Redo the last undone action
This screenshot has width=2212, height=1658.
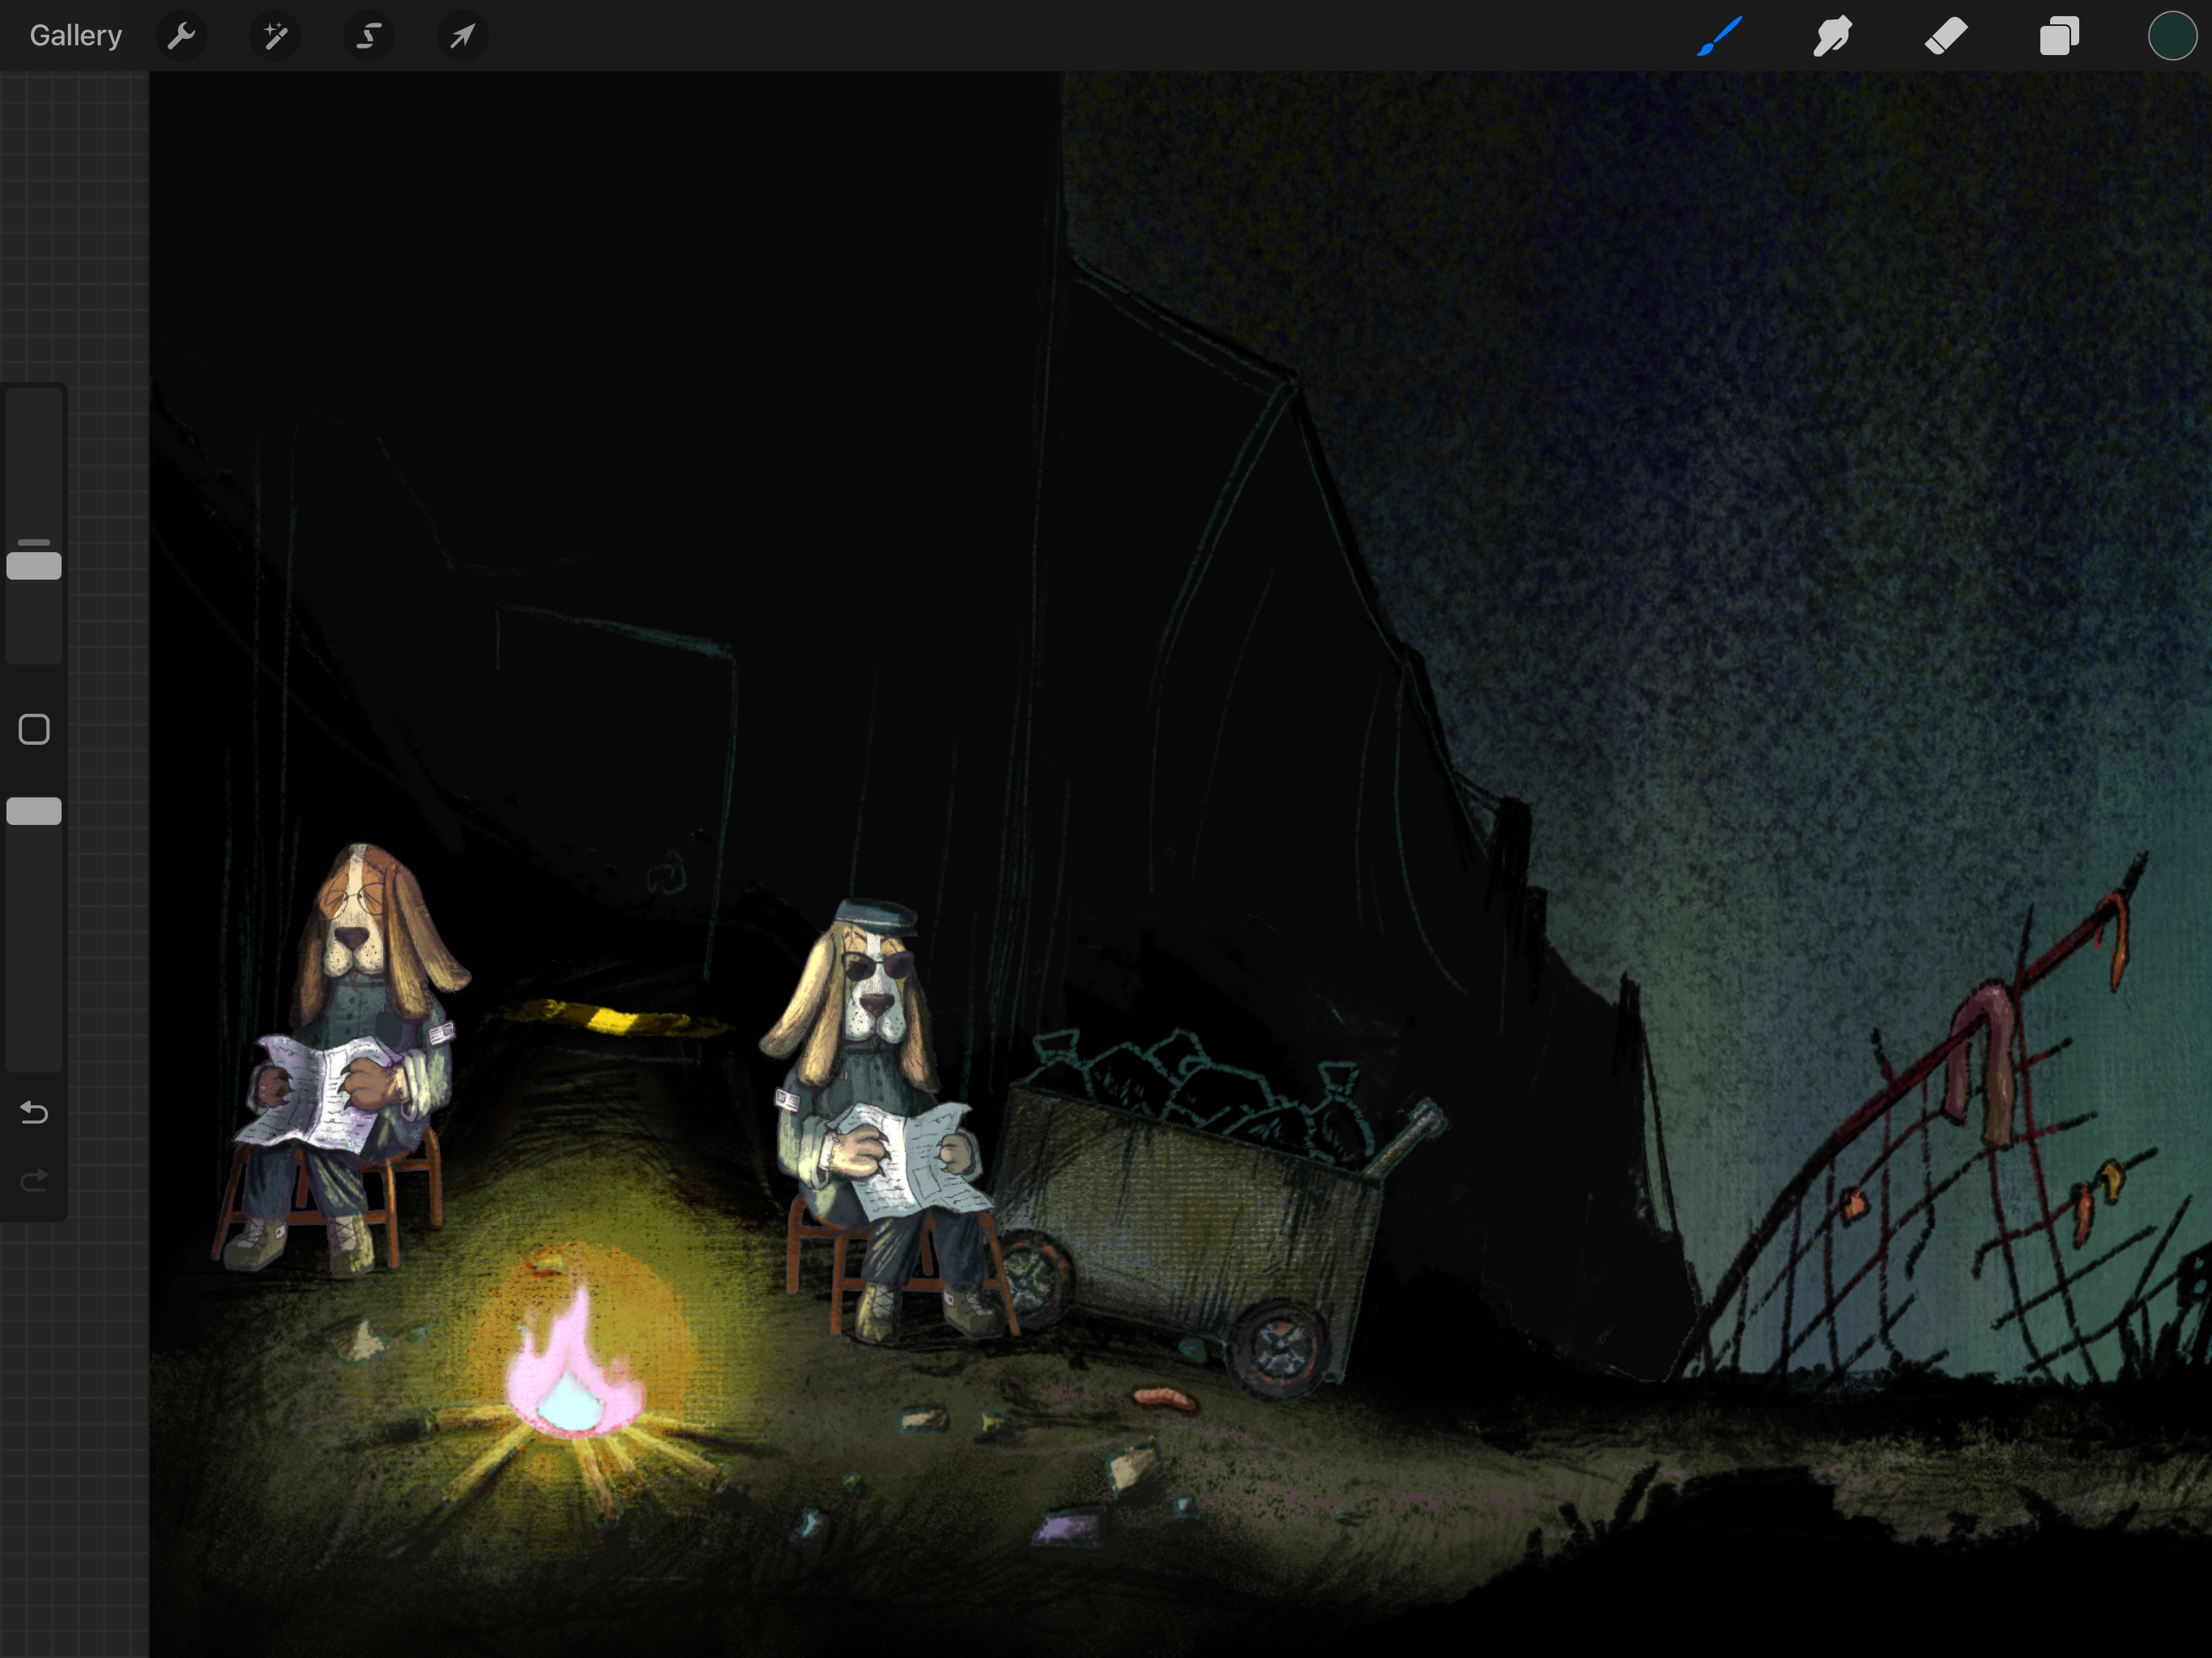(x=34, y=1181)
